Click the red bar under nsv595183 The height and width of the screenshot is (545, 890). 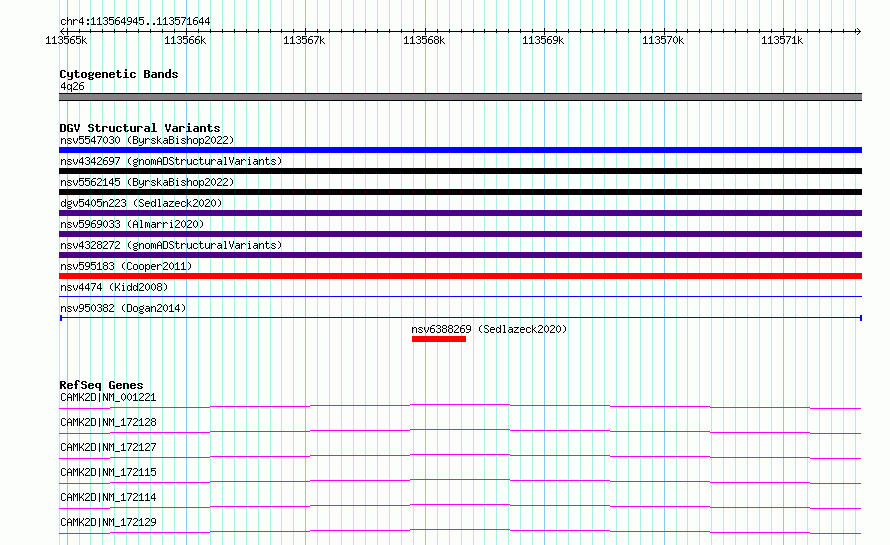click(460, 276)
